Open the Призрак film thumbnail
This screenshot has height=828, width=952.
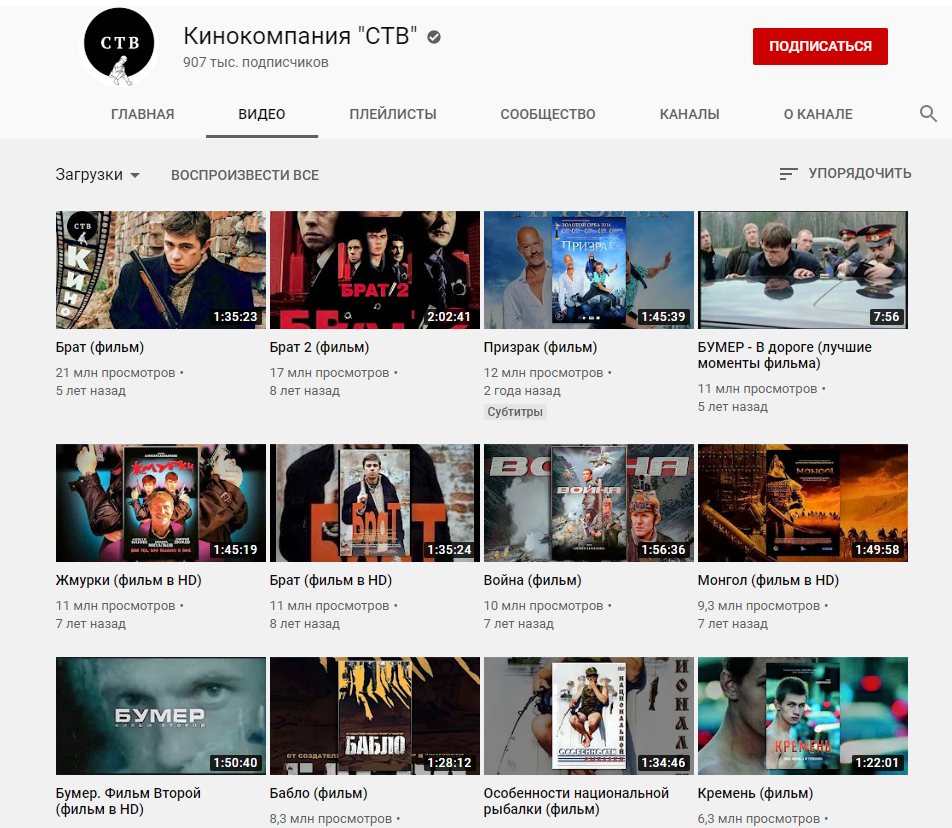coord(588,270)
